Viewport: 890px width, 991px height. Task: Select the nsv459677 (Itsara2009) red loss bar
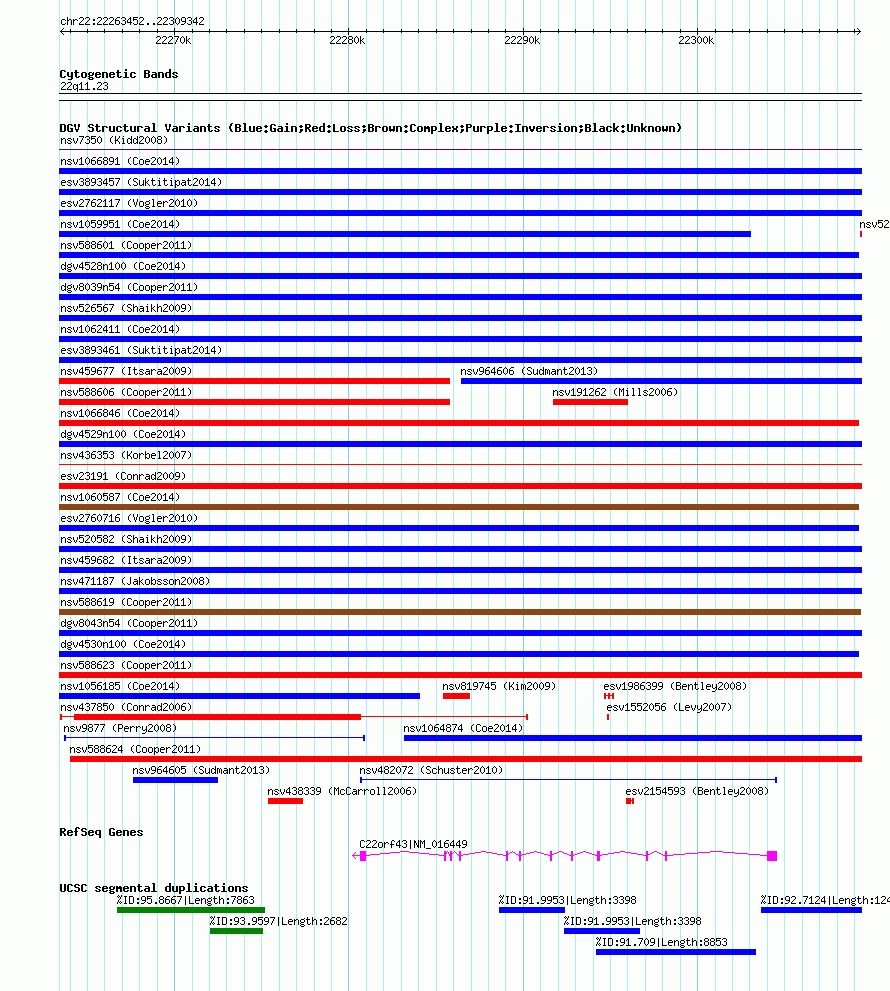[x=255, y=381]
